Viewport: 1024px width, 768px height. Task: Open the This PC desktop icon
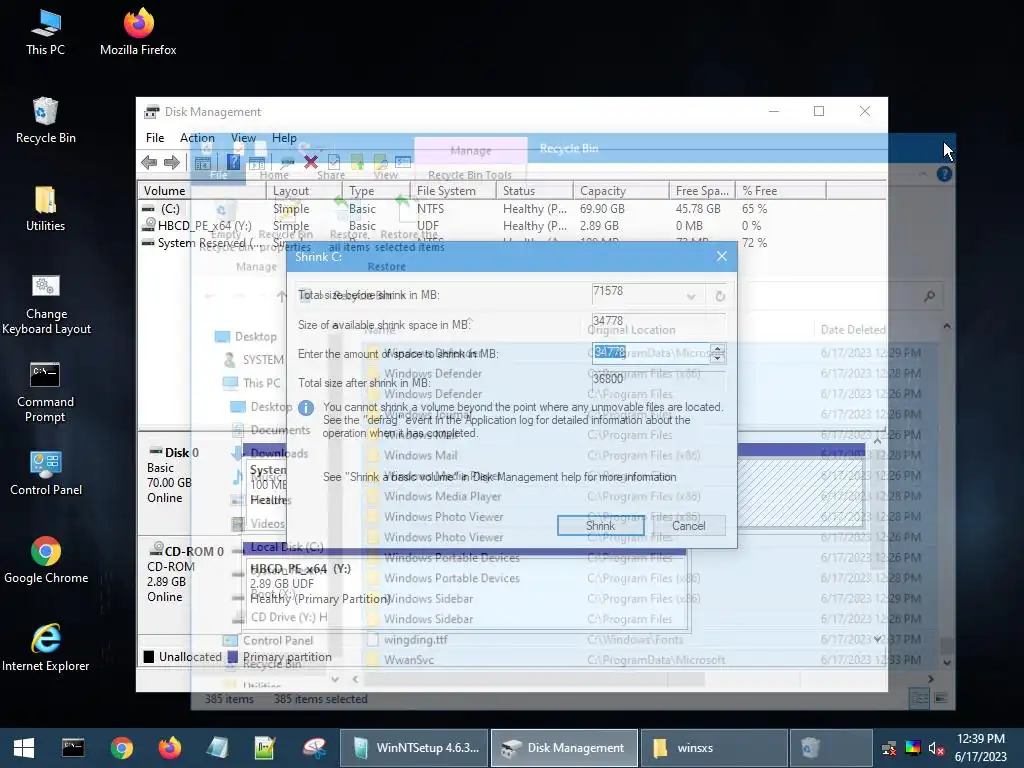46,32
